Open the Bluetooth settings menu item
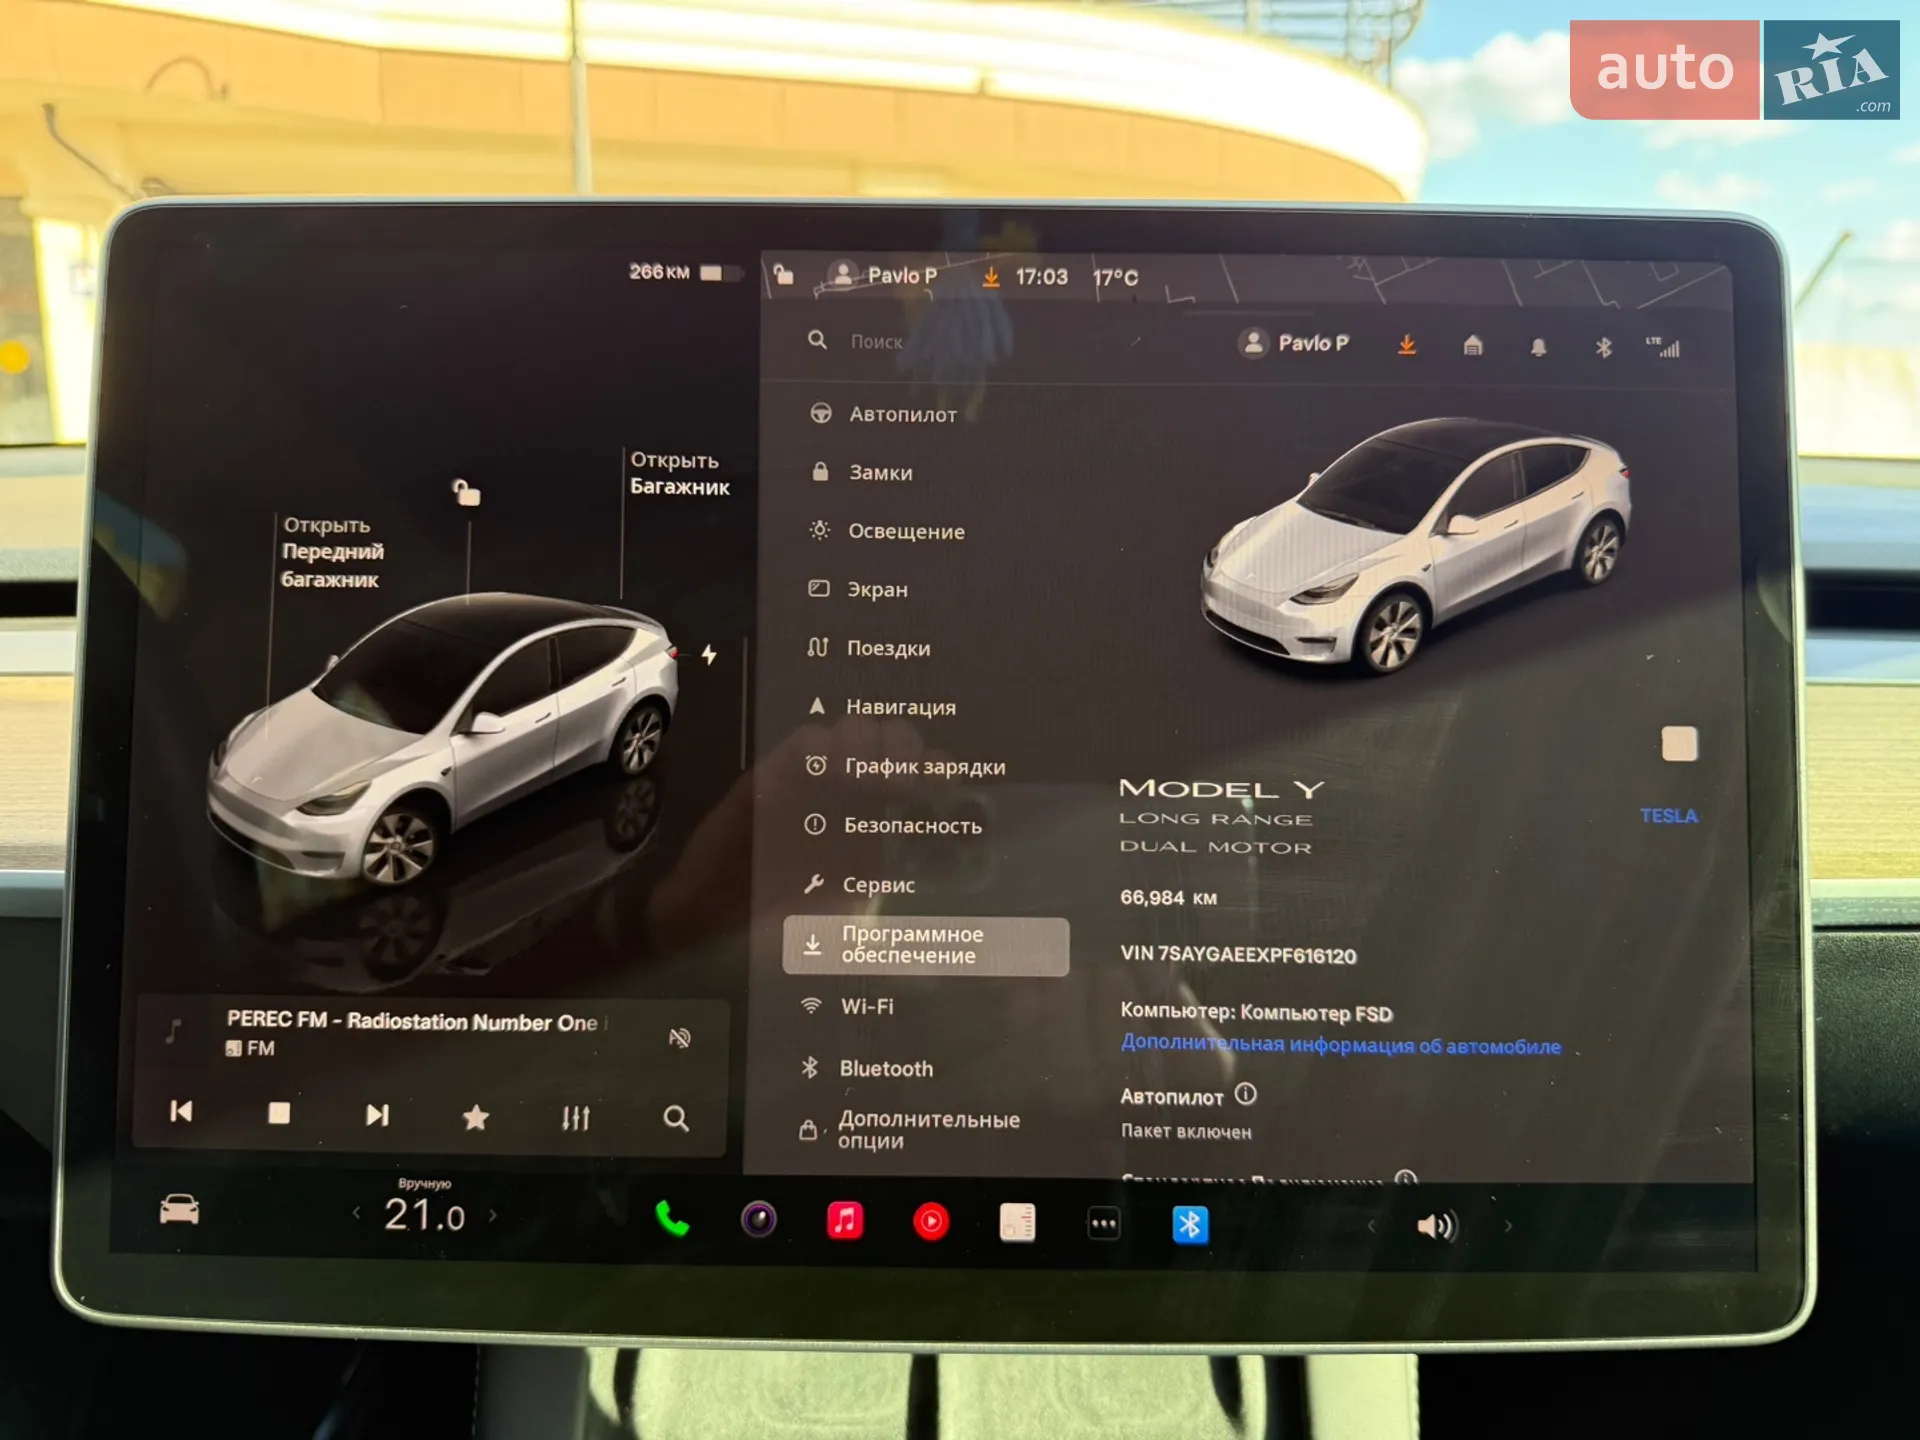 (x=866, y=1068)
